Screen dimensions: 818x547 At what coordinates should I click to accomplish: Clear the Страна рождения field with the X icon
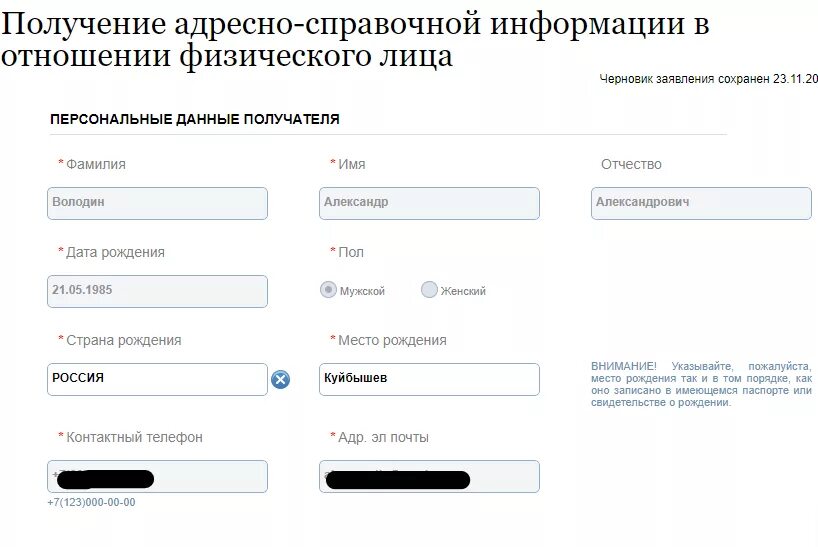pos(281,380)
